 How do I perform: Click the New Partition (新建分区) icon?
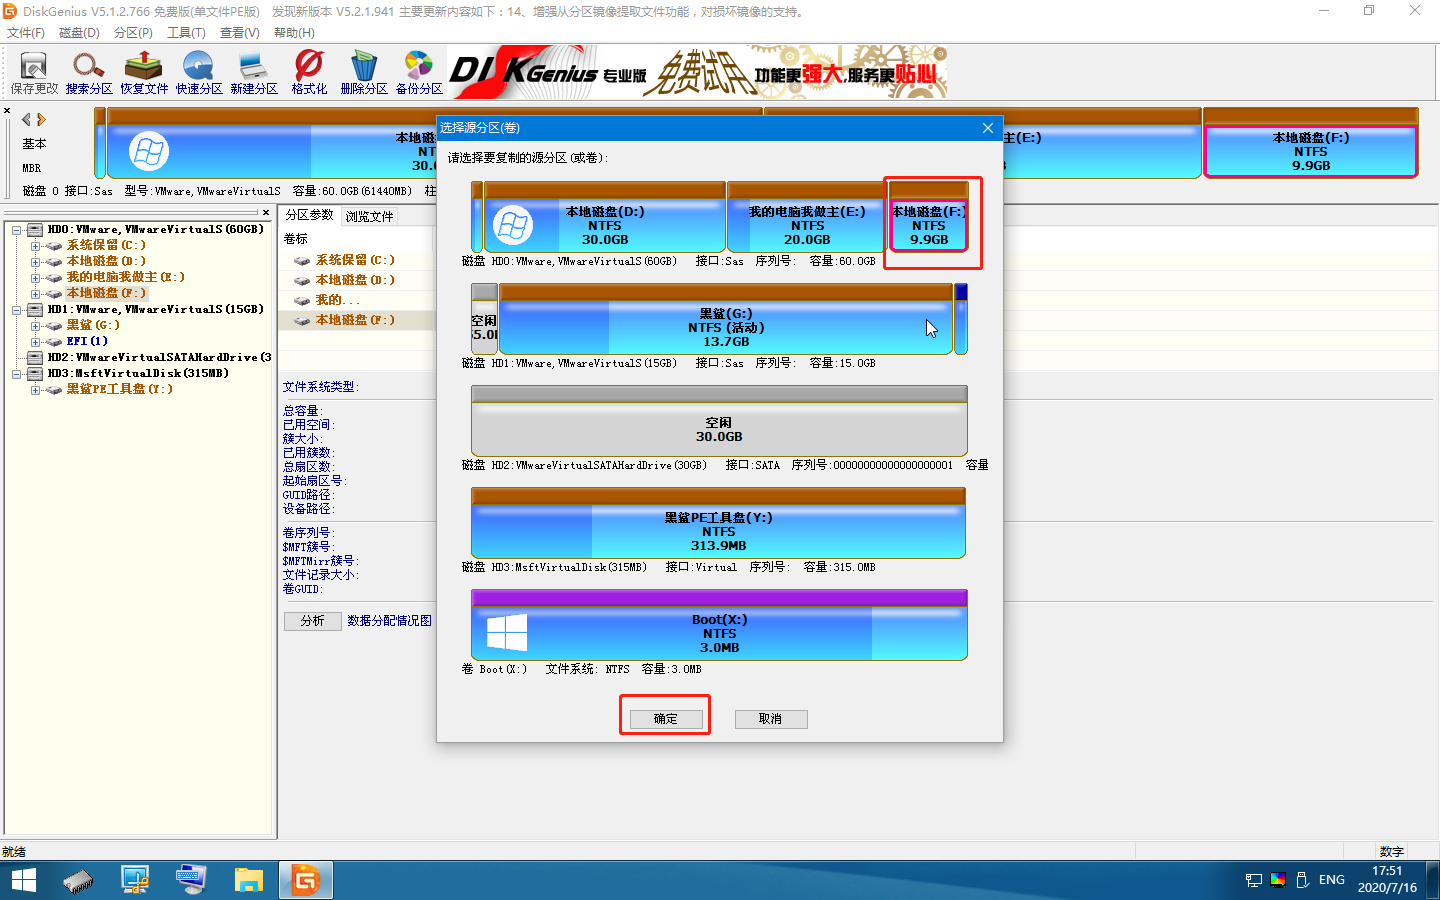tap(254, 73)
